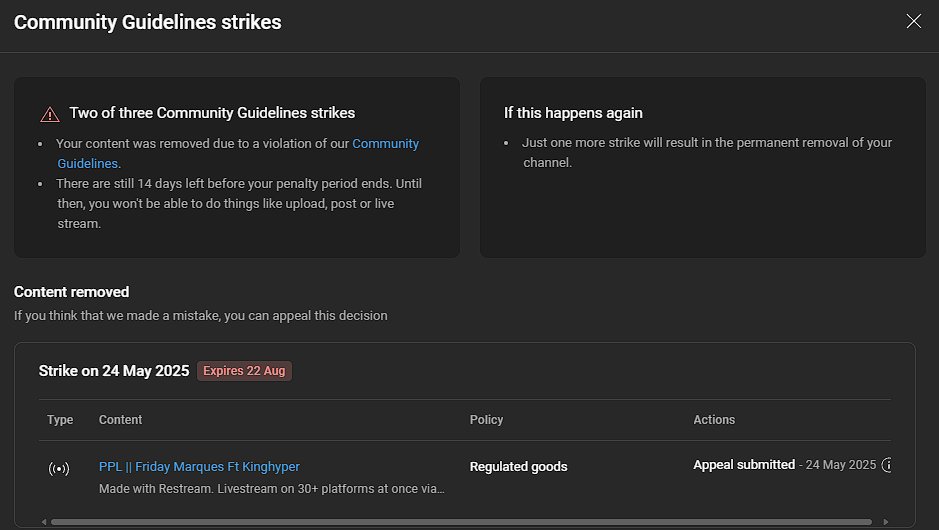Viewport: 939px width, 530px height.
Task: Click the appeal this decision hint text
Action: tap(201, 316)
